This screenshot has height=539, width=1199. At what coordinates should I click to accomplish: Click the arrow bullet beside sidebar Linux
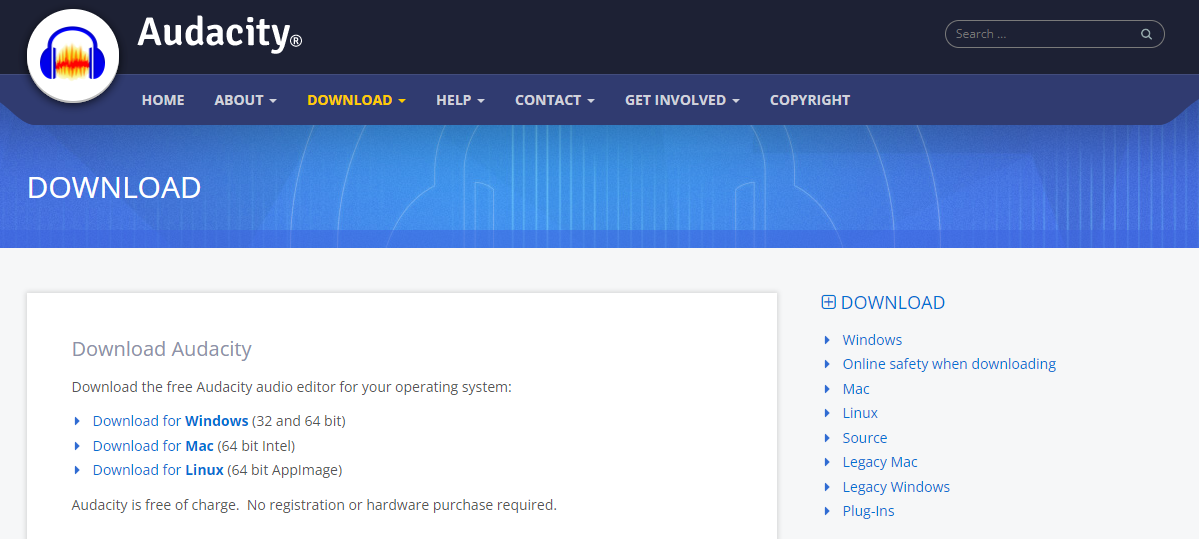(827, 413)
